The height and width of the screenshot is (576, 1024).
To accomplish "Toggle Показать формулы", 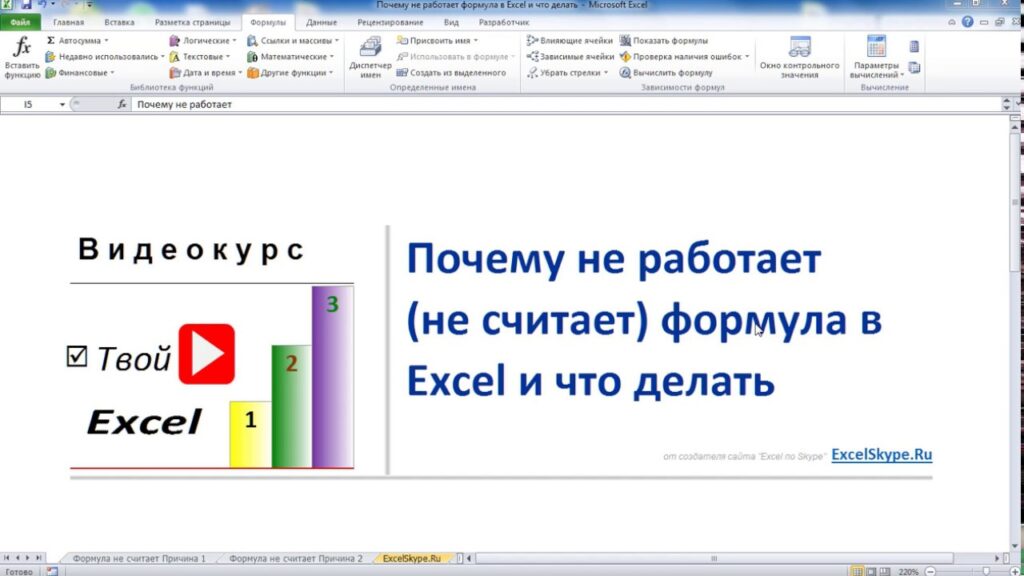I will tap(664, 40).
